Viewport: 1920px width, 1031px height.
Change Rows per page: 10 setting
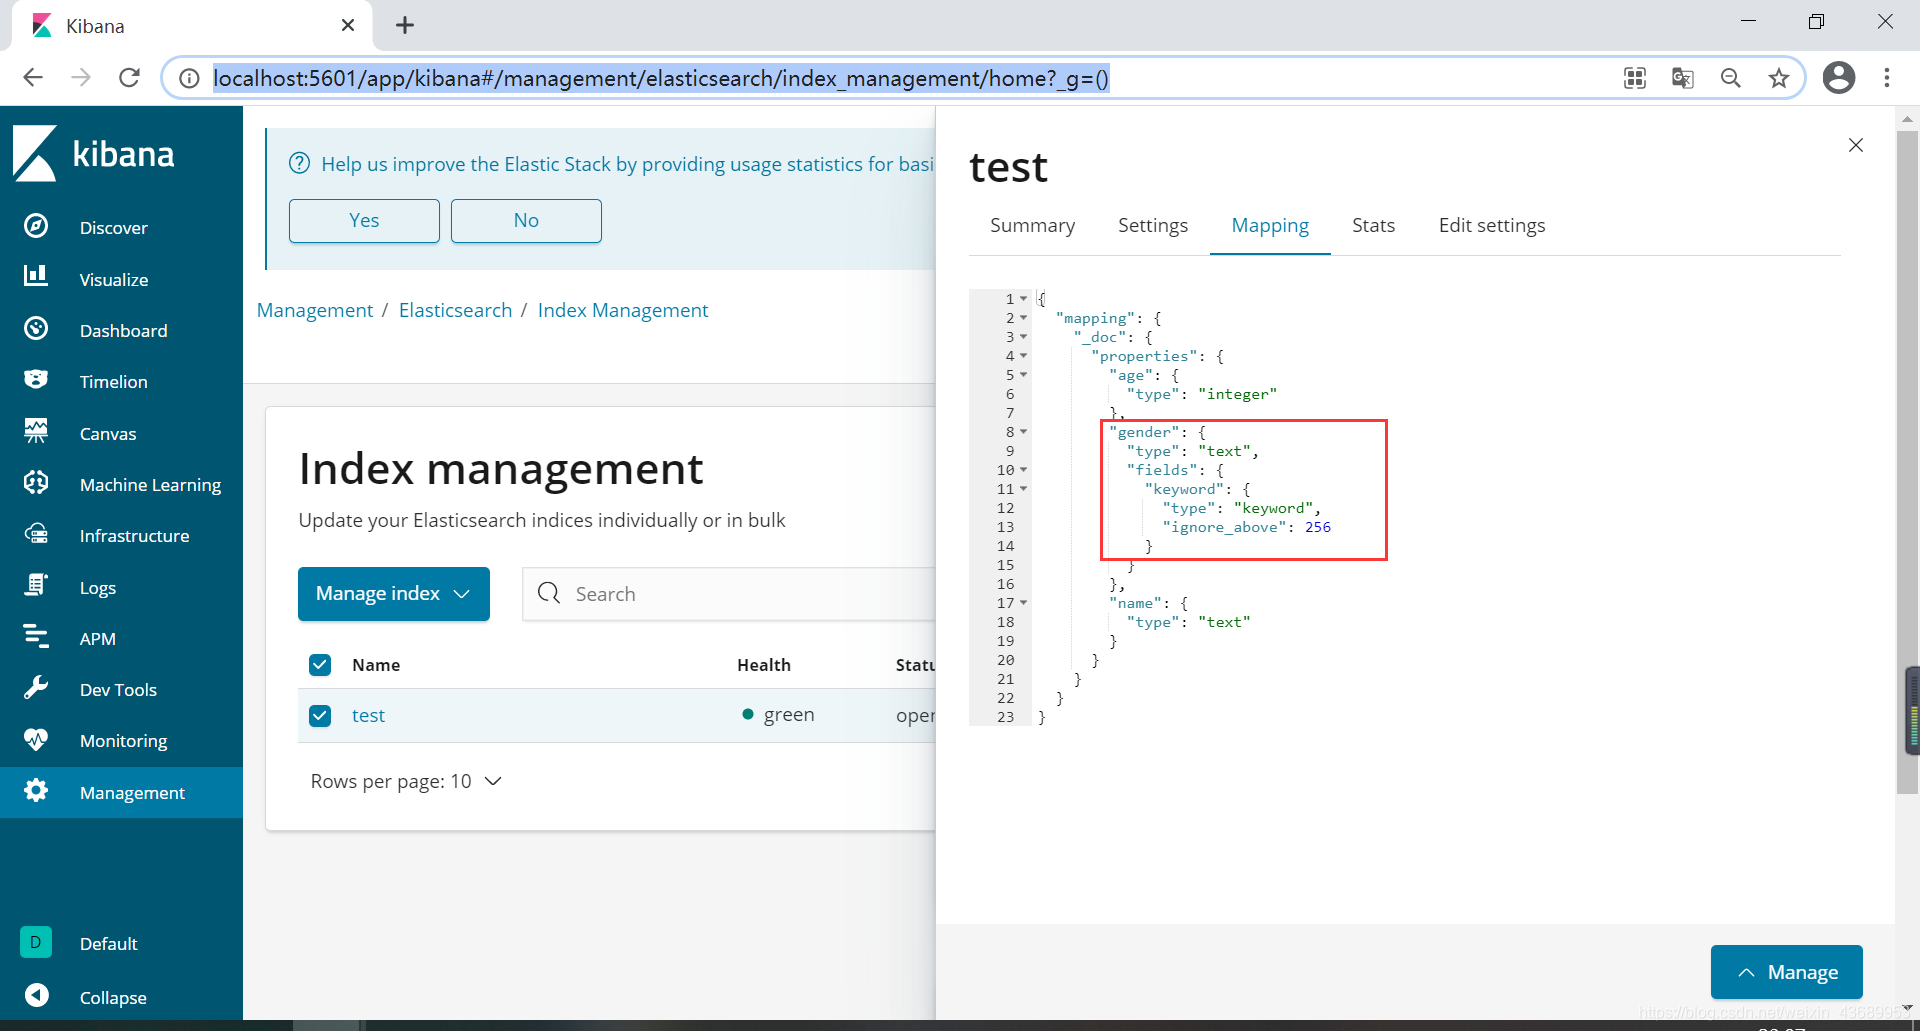coord(406,781)
